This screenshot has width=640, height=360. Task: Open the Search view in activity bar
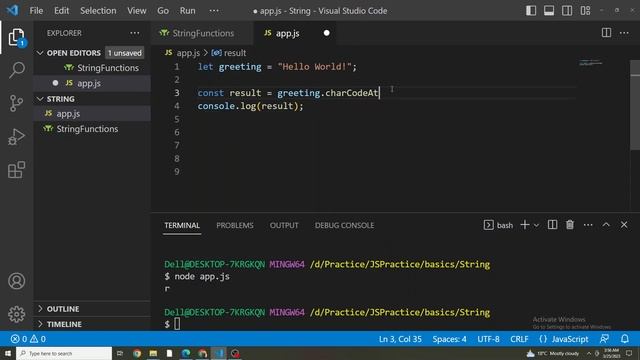16,70
